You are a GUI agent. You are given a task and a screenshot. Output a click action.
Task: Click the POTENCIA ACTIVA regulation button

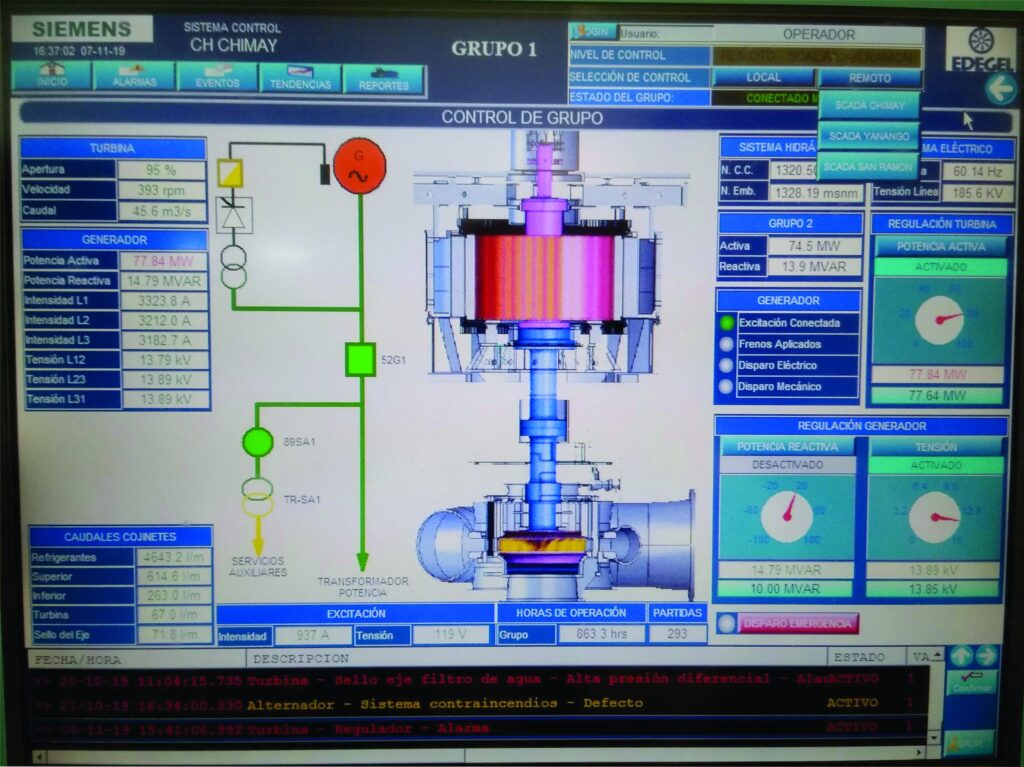tap(940, 246)
